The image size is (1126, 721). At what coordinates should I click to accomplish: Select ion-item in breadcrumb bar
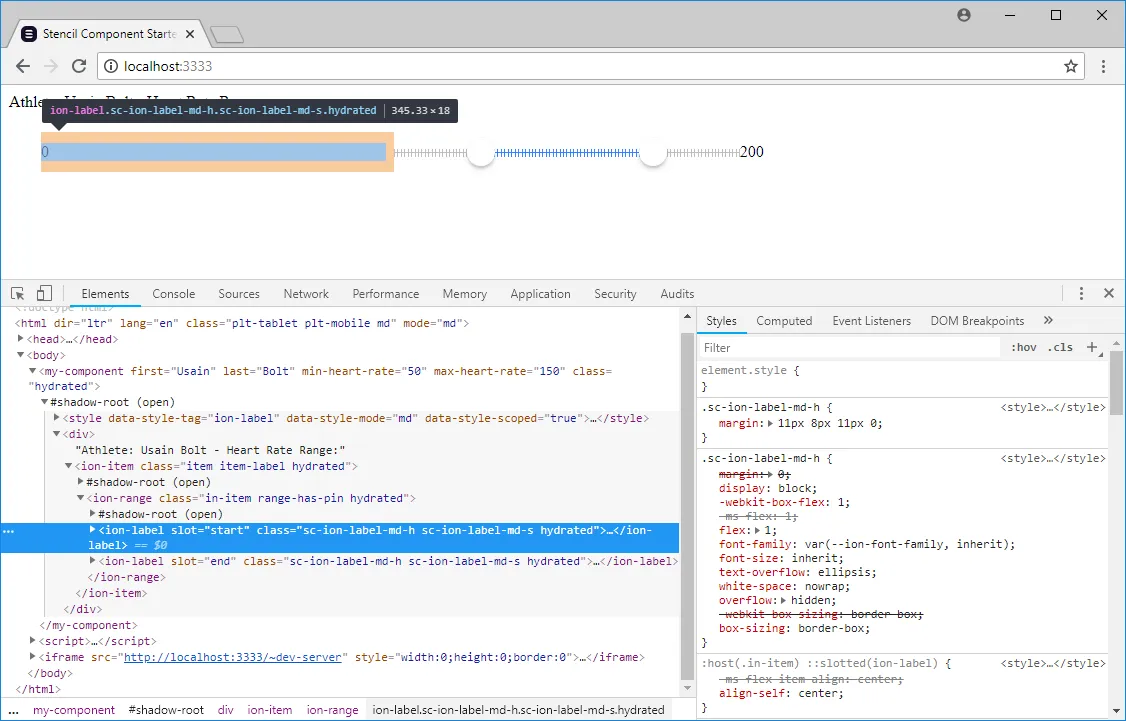point(270,710)
